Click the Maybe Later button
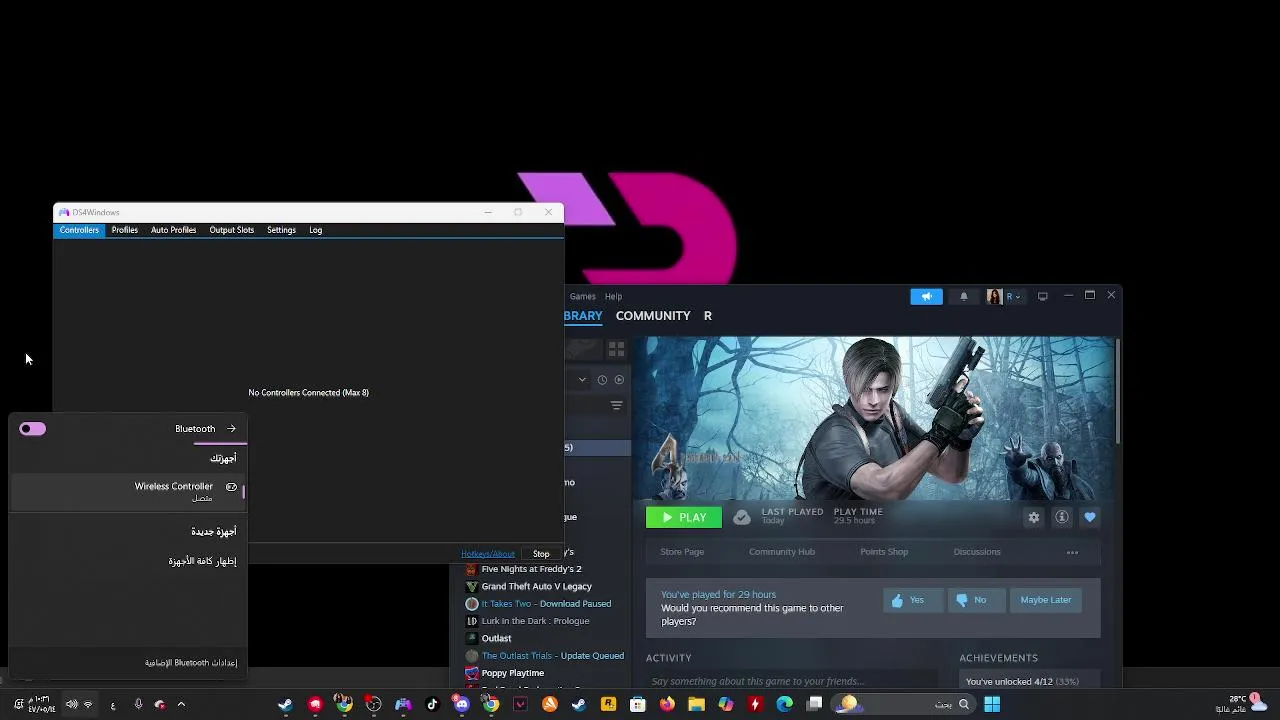The height and width of the screenshot is (720, 1280). coord(1046,600)
